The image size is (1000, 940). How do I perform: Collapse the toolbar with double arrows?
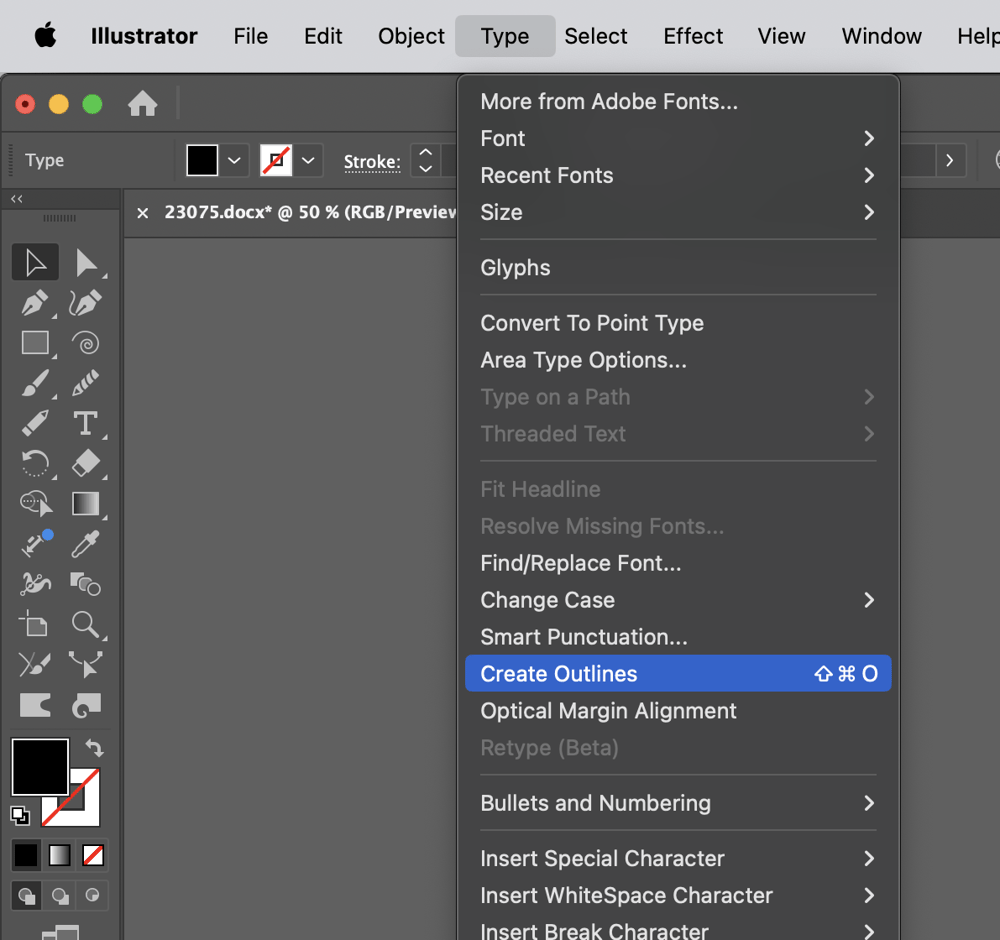[17, 199]
